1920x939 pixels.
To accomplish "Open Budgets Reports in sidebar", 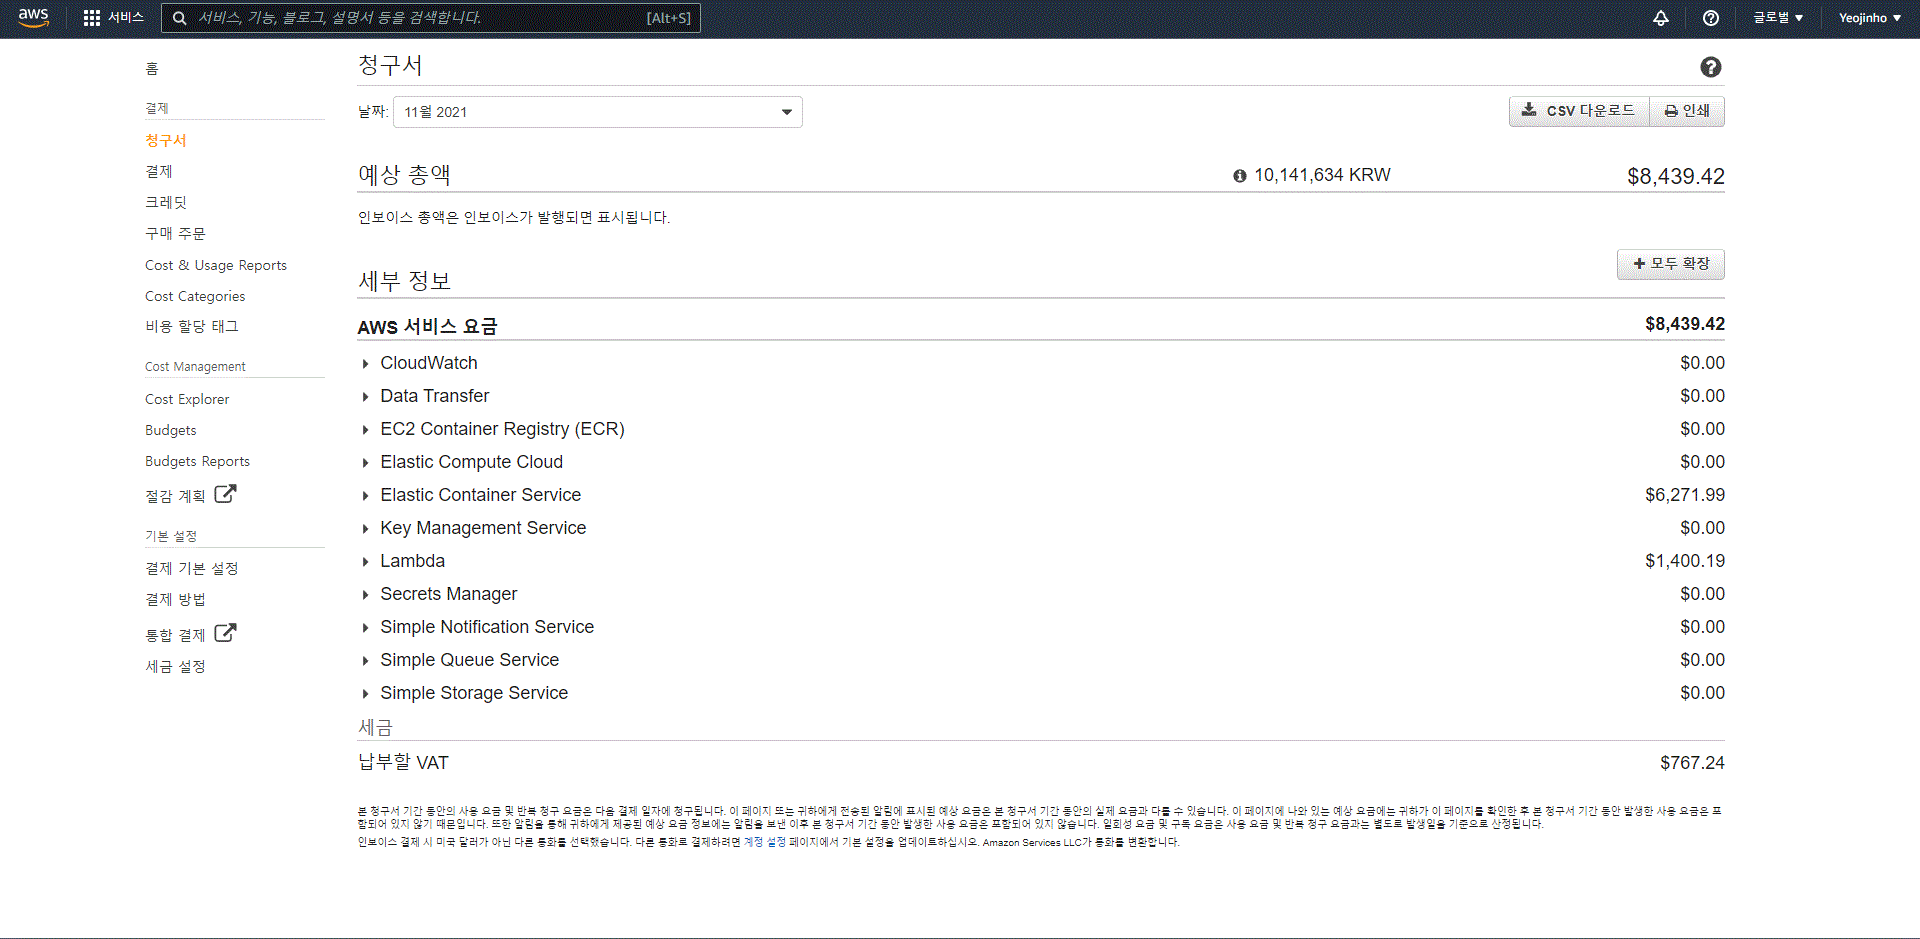I will click(x=198, y=461).
